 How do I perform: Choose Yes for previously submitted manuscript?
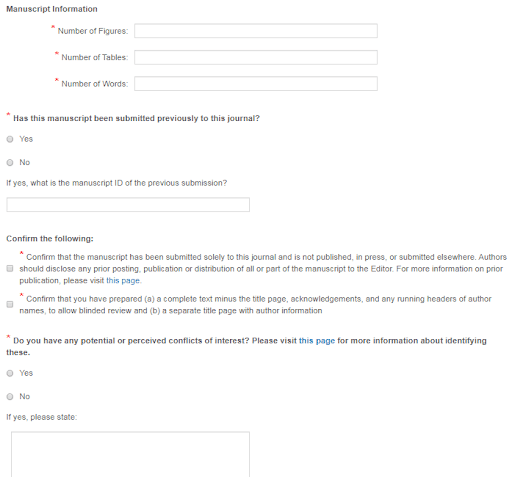[x=10, y=139]
